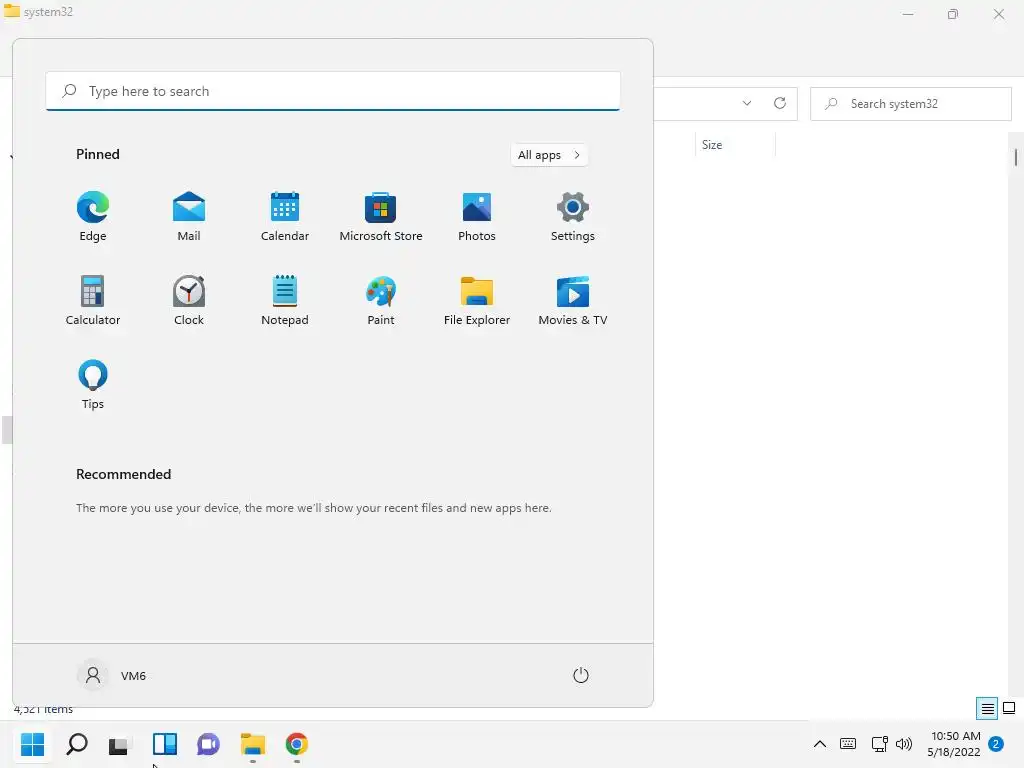Click the 'Pinned' section heading
Viewport: 1024px width, 768px height.
98,154
